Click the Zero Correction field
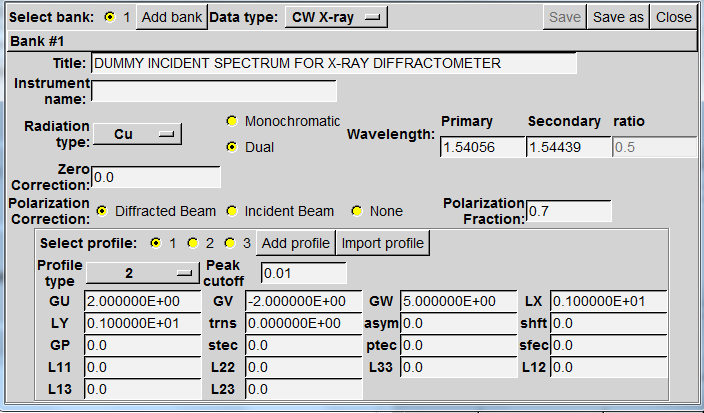The height and width of the screenshot is (413, 704). [x=156, y=177]
